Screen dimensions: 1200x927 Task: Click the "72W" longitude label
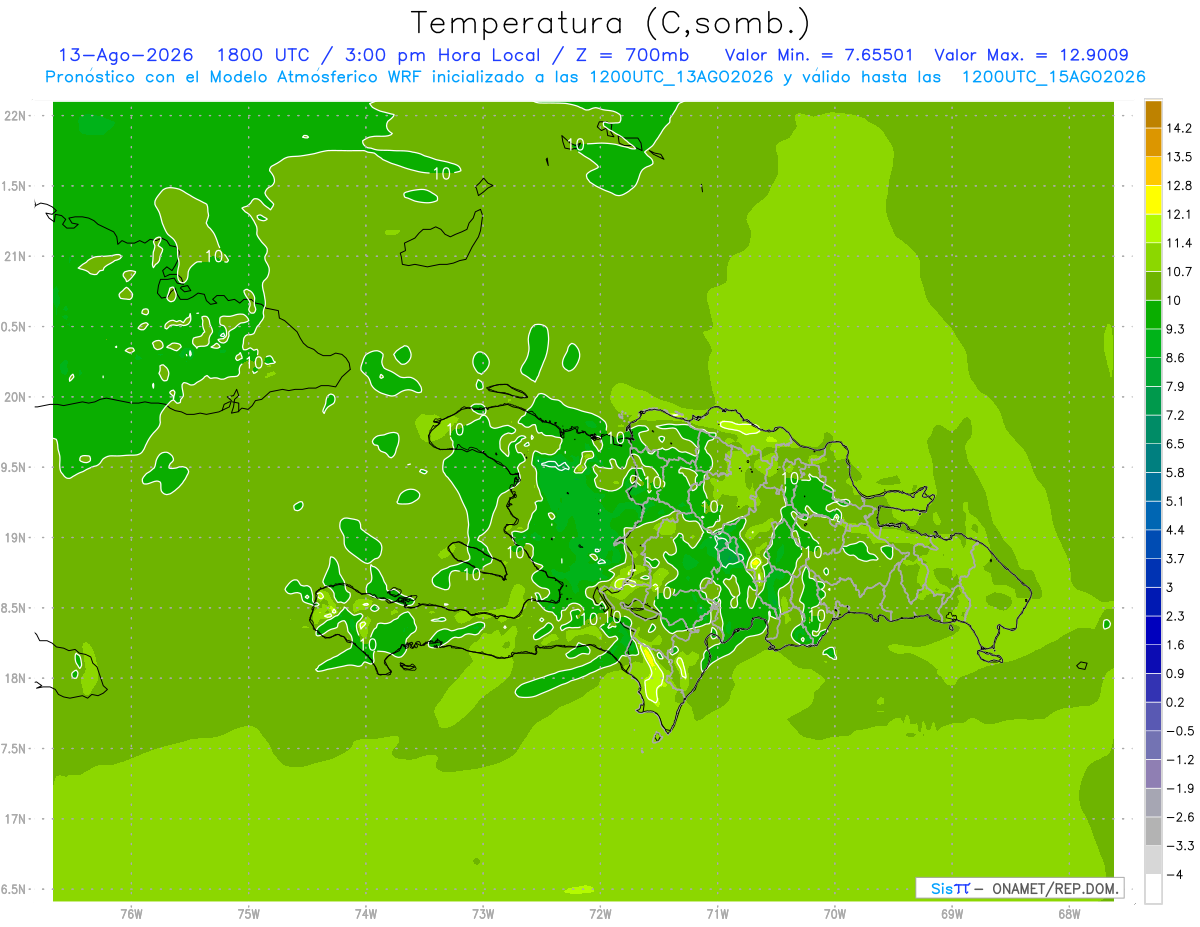coord(600,914)
